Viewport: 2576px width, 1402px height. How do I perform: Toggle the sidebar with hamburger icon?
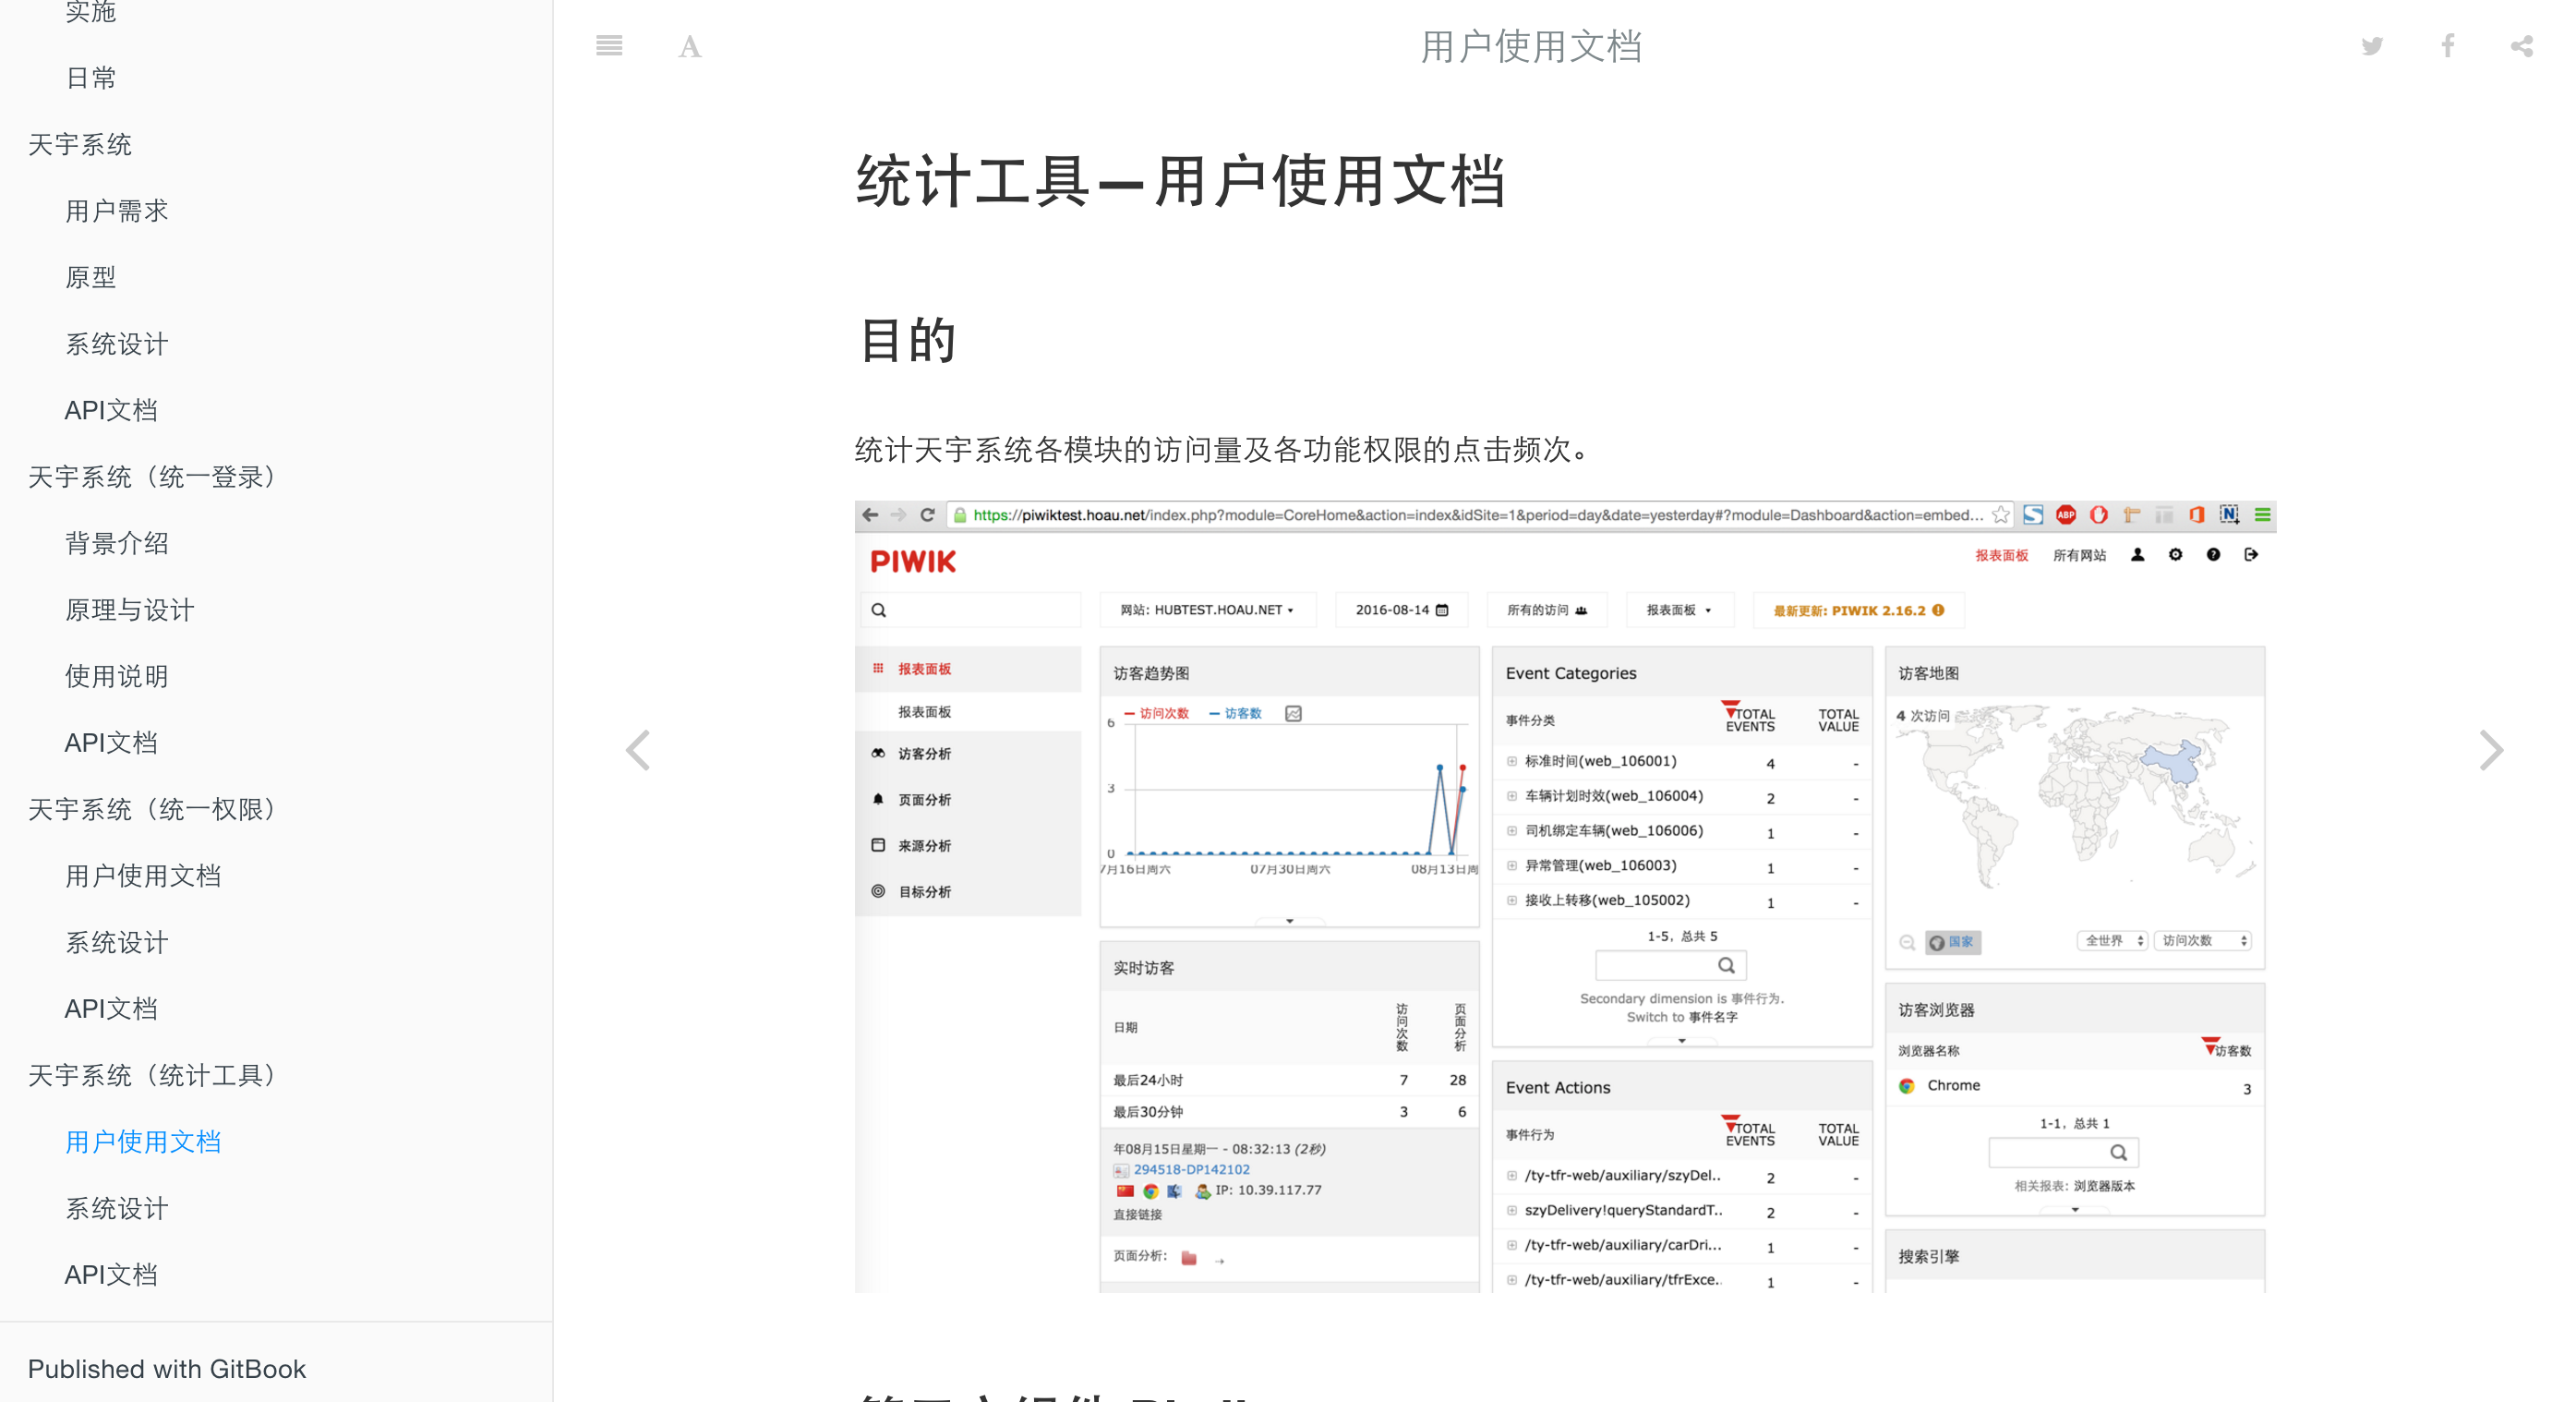609,46
